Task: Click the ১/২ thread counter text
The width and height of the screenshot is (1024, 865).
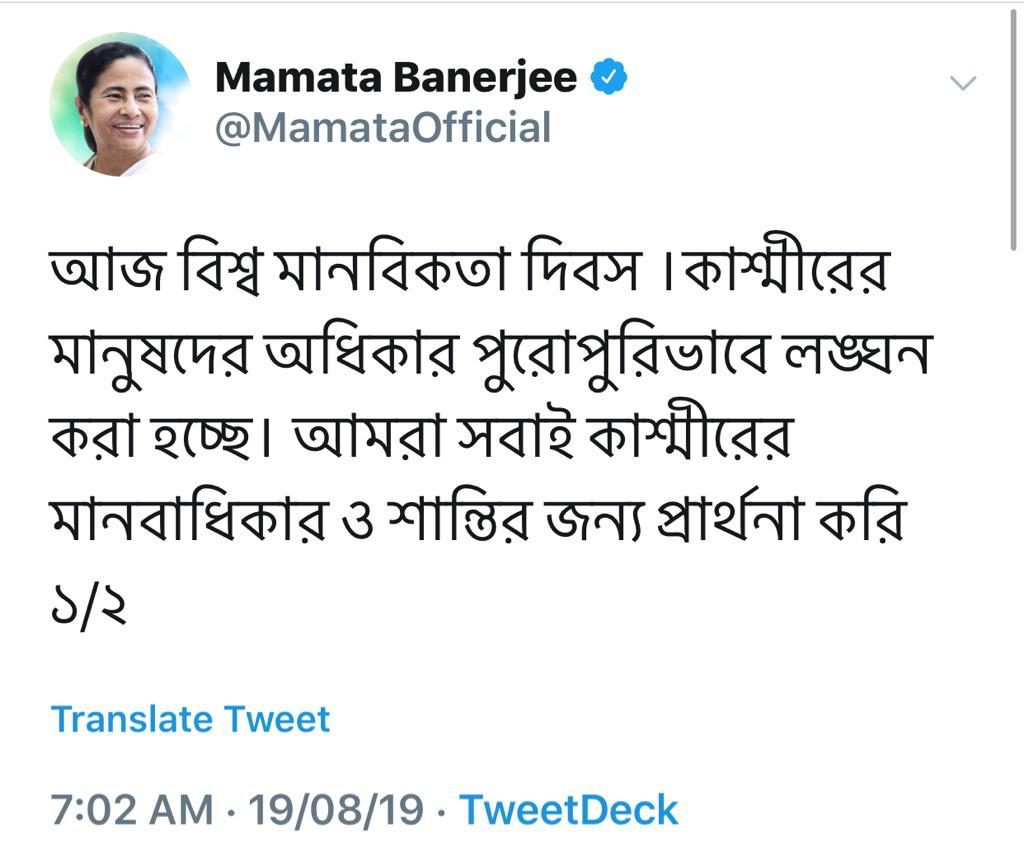Action: [x=88, y=608]
